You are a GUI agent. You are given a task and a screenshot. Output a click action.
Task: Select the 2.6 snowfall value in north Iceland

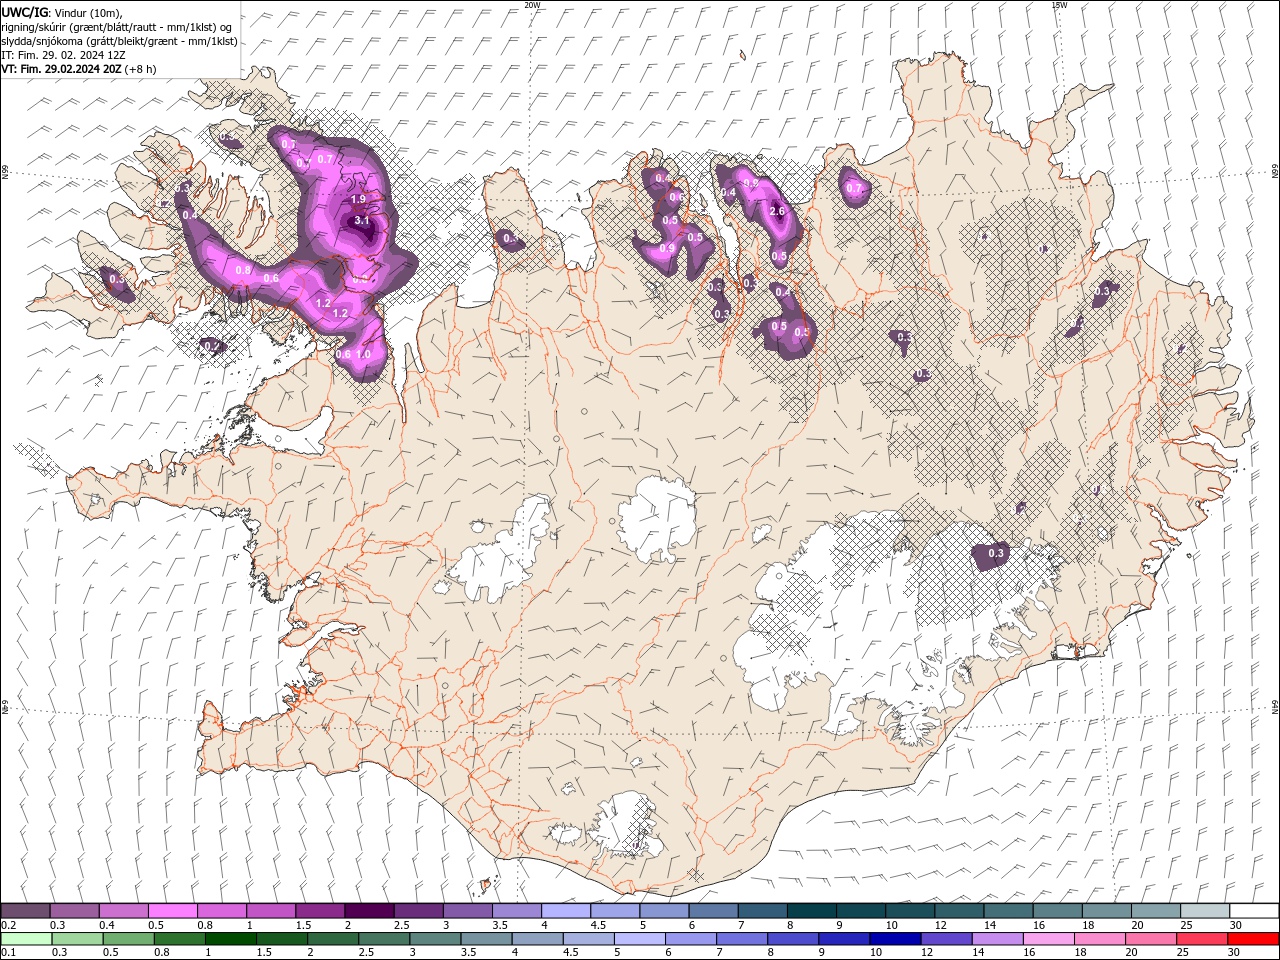[x=778, y=211]
